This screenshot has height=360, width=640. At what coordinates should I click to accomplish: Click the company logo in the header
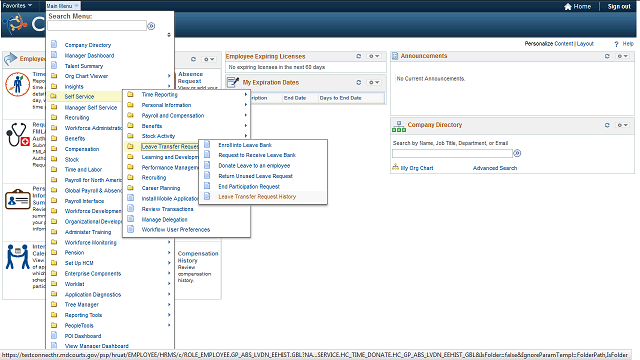click(x=16, y=24)
